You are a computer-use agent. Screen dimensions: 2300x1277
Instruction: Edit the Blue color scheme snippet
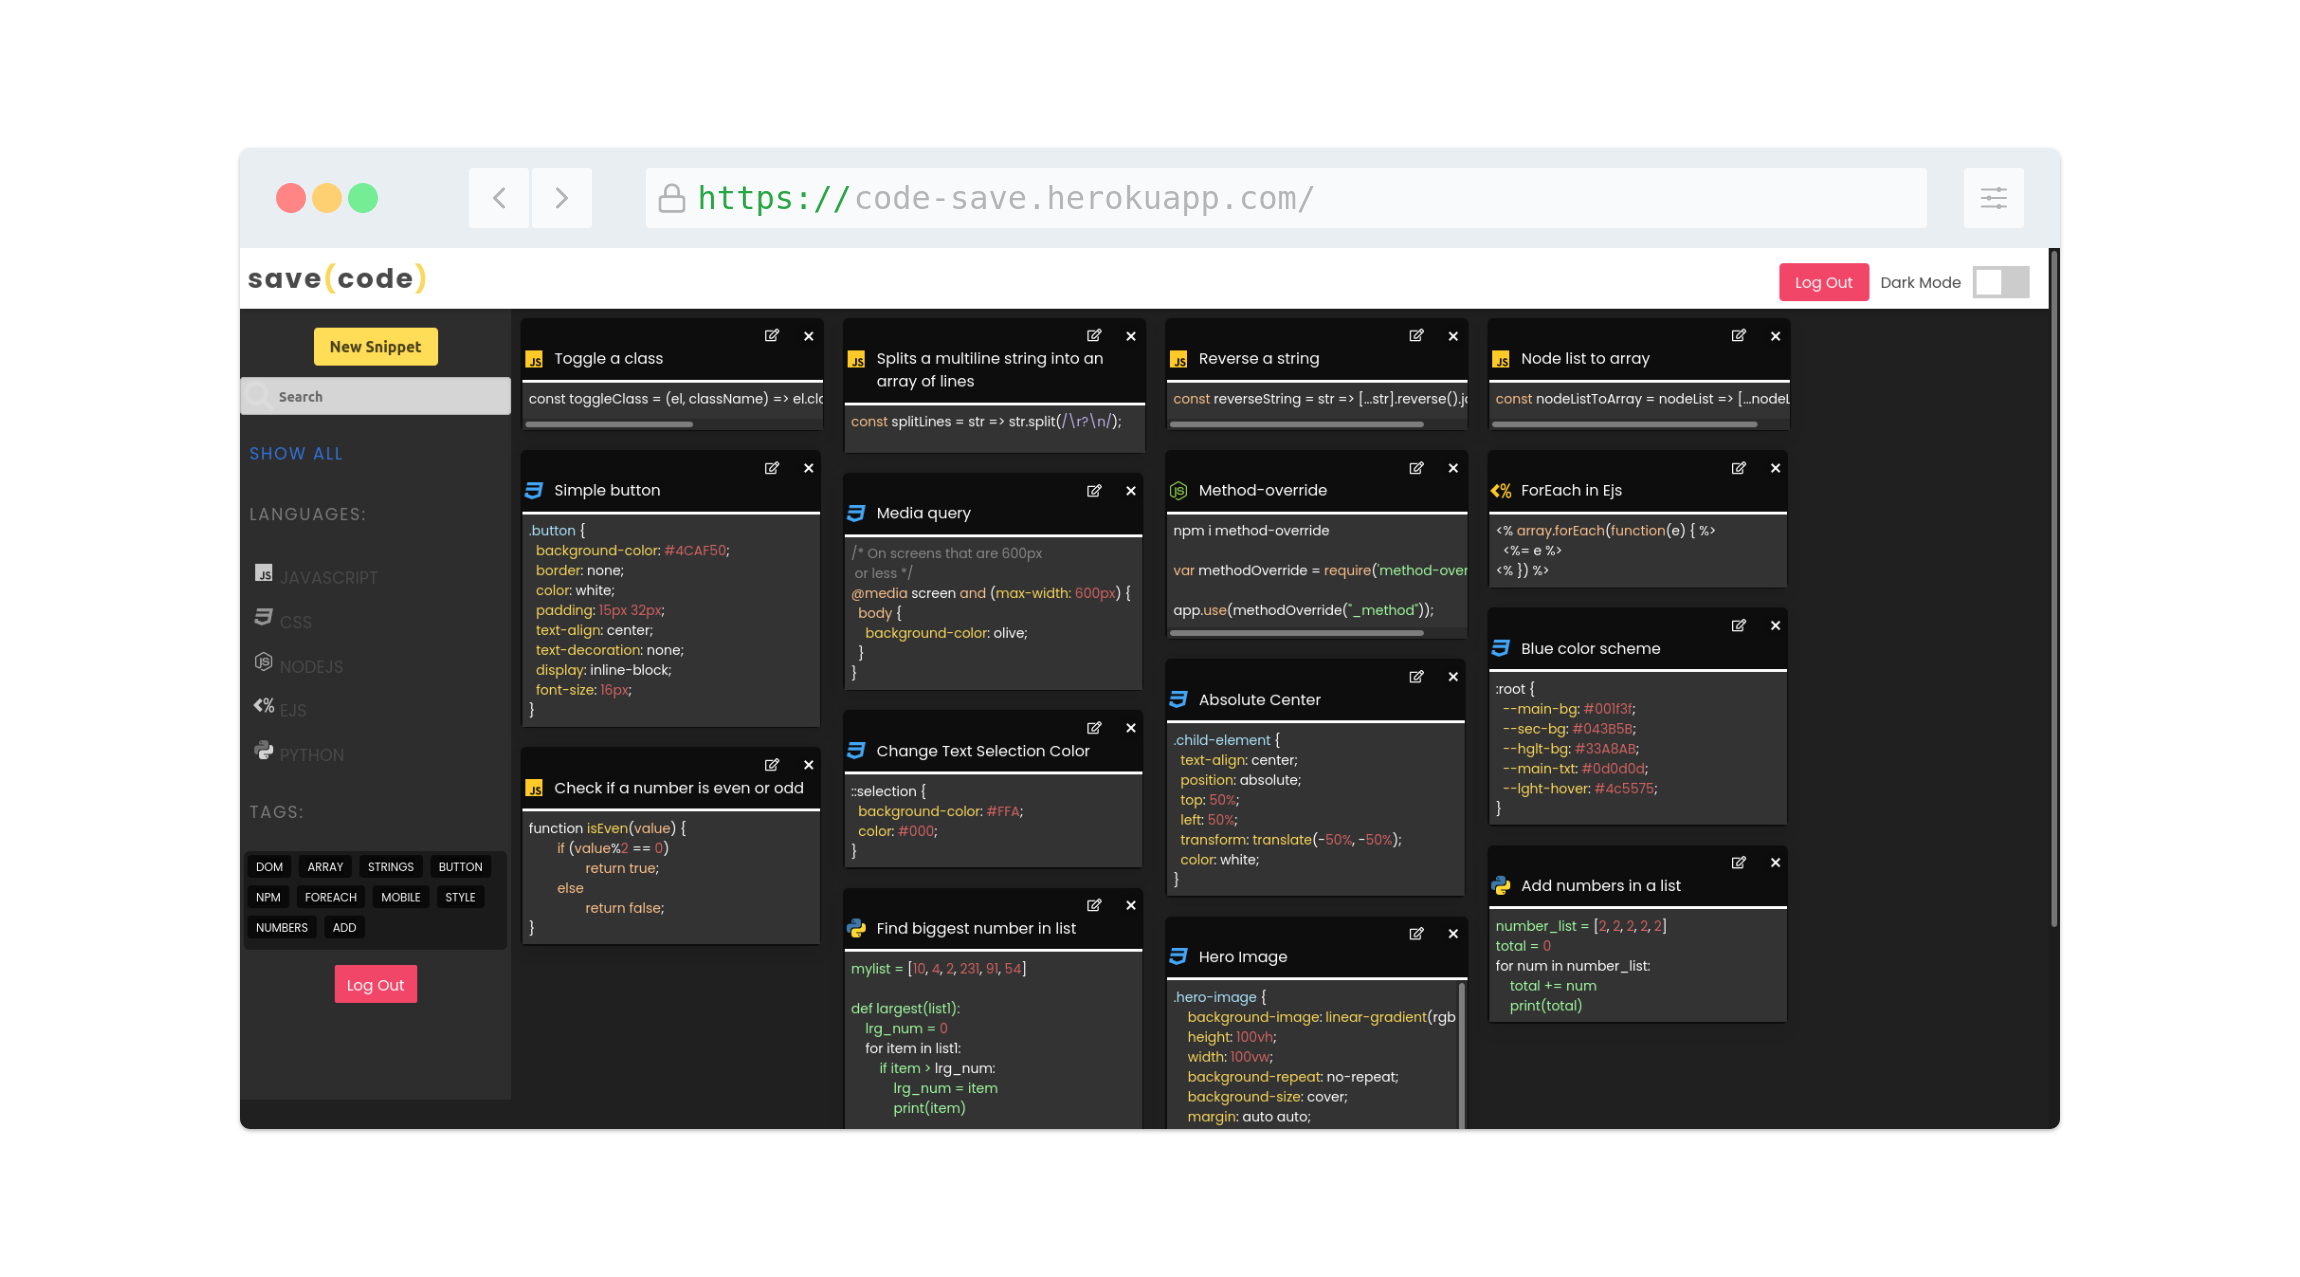[x=1739, y=626]
